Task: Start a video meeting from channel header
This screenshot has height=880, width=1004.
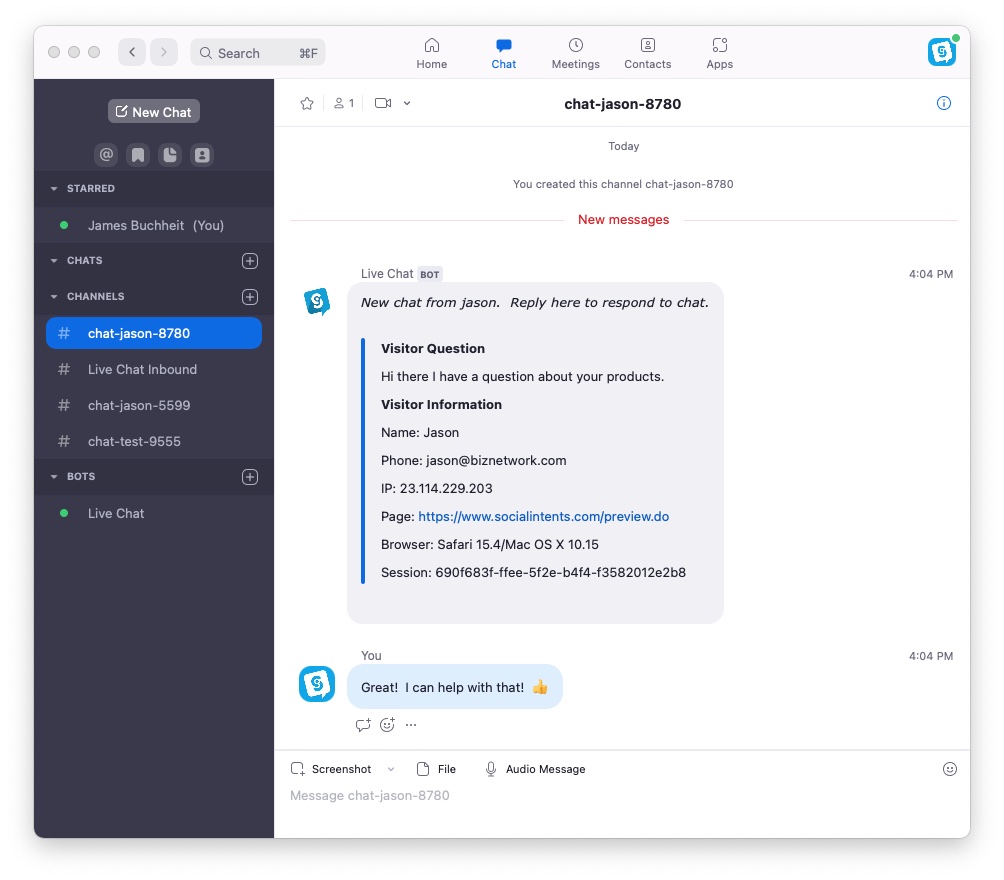Action: tap(384, 102)
